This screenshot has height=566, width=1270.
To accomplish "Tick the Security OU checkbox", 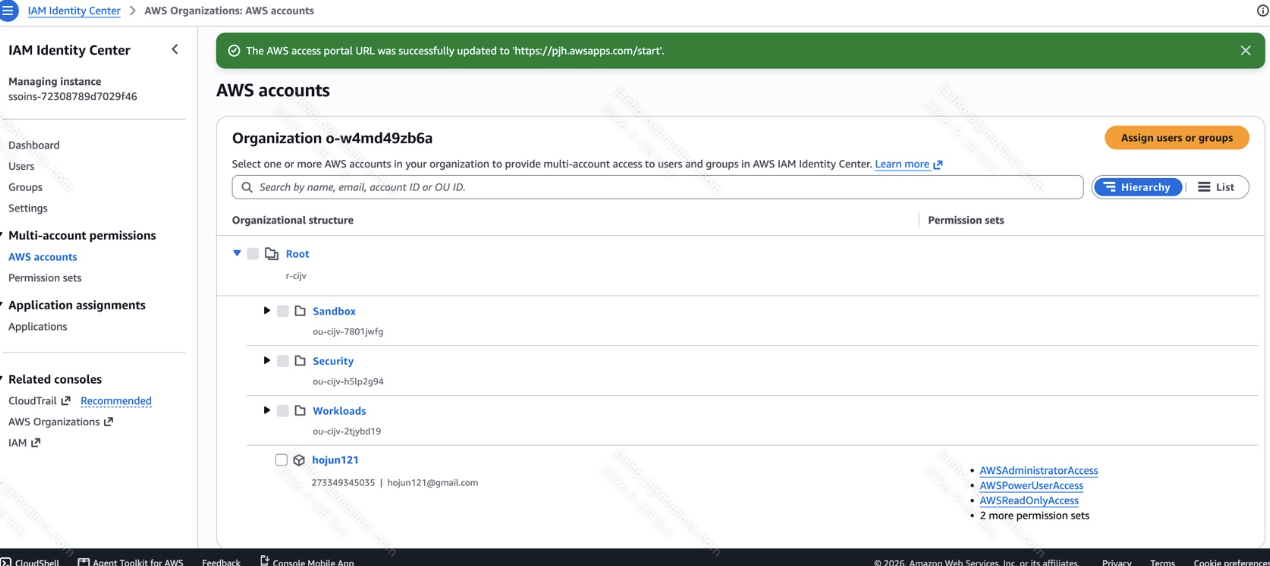I will (283, 361).
